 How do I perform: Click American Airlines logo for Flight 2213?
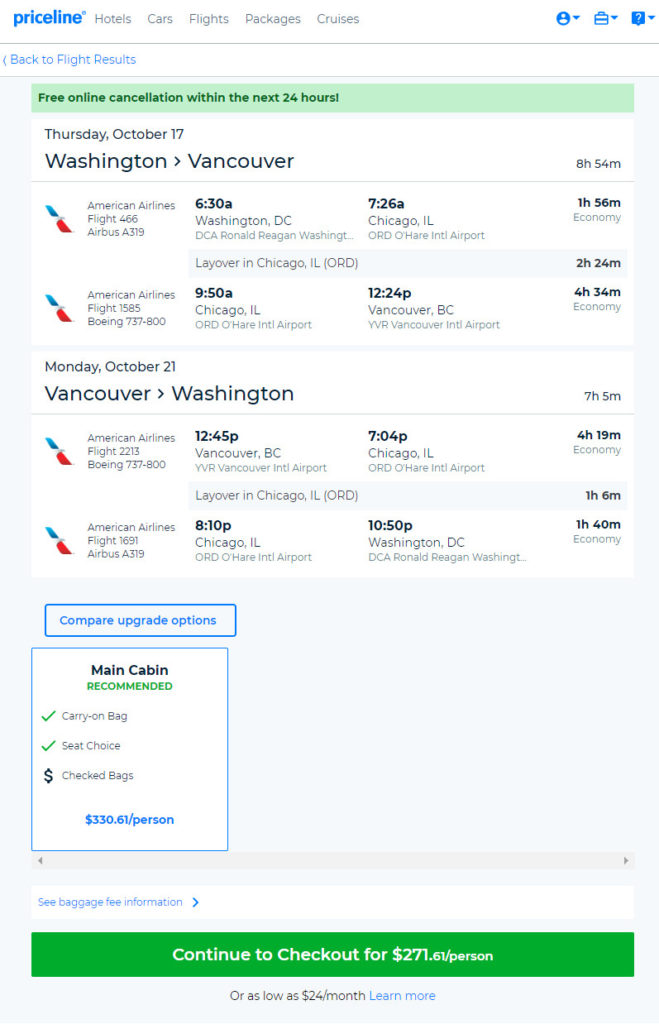point(59,451)
